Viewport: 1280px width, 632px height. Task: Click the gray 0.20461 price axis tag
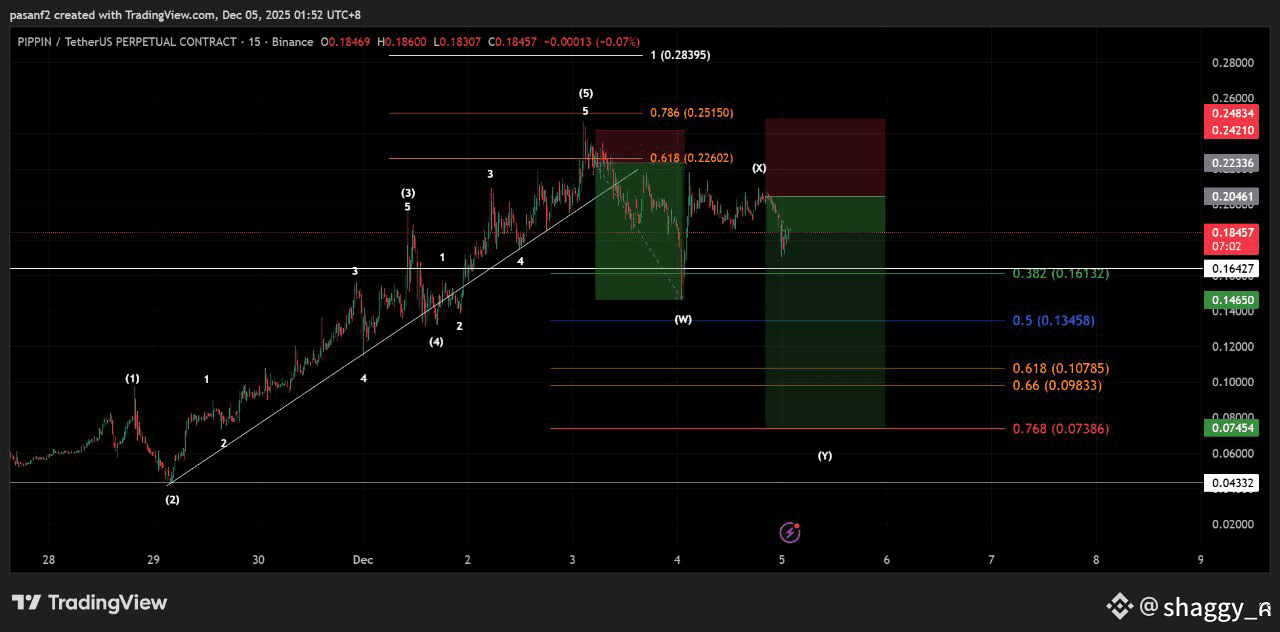click(x=1233, y=198)
